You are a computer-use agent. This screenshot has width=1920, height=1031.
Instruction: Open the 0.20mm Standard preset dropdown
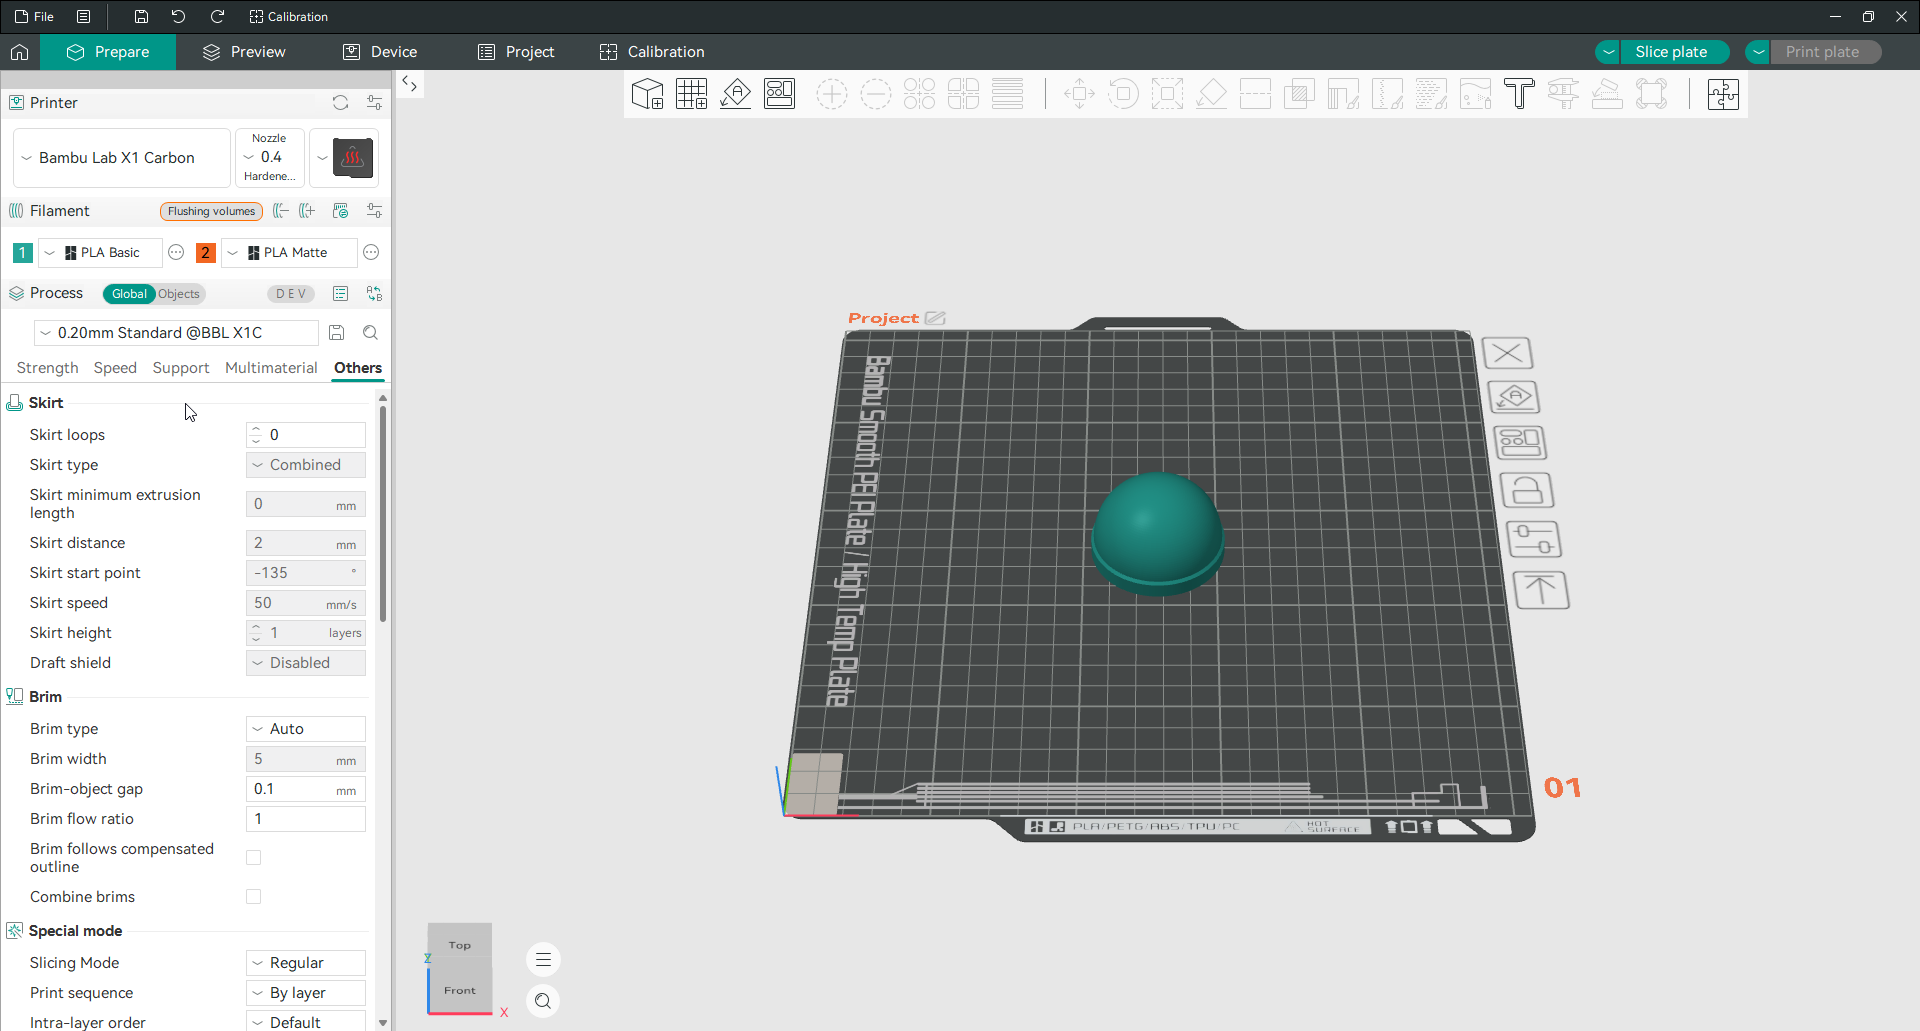[176, 332]
